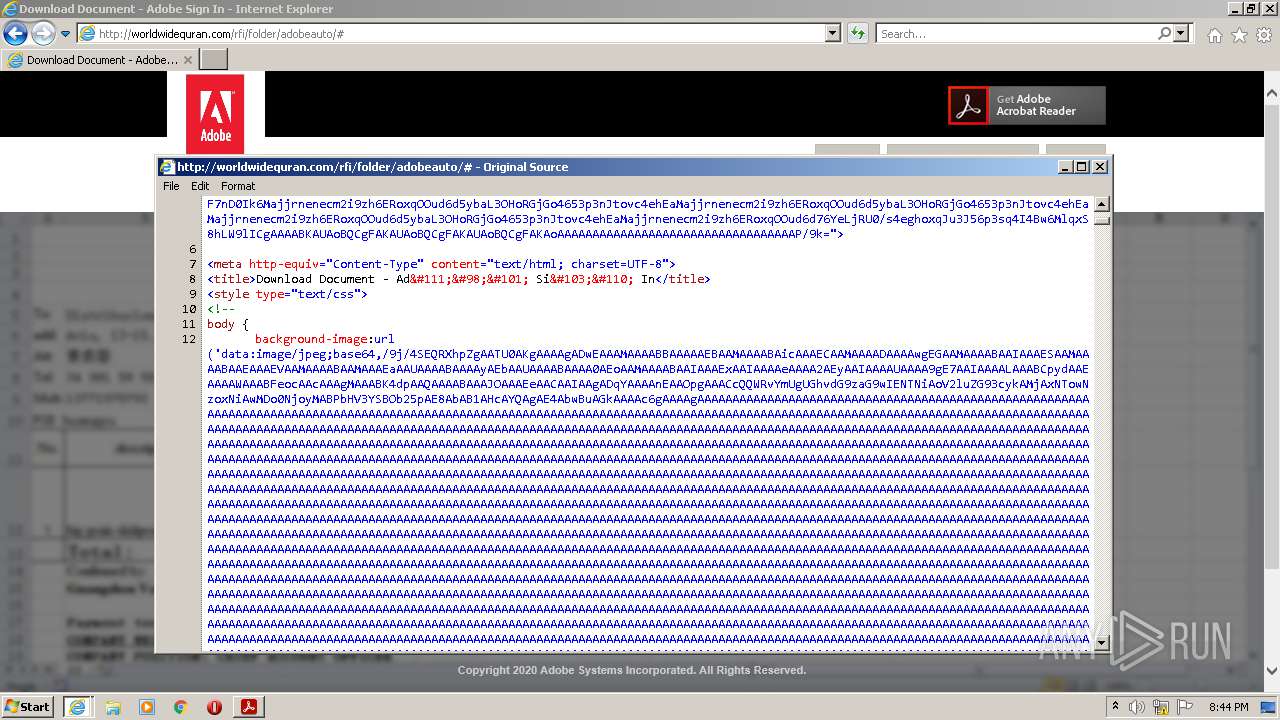This screenshot has height=720, width=1280.
Task: Click the title tag line 'Download Document'
Action: (x=458, y=279)
